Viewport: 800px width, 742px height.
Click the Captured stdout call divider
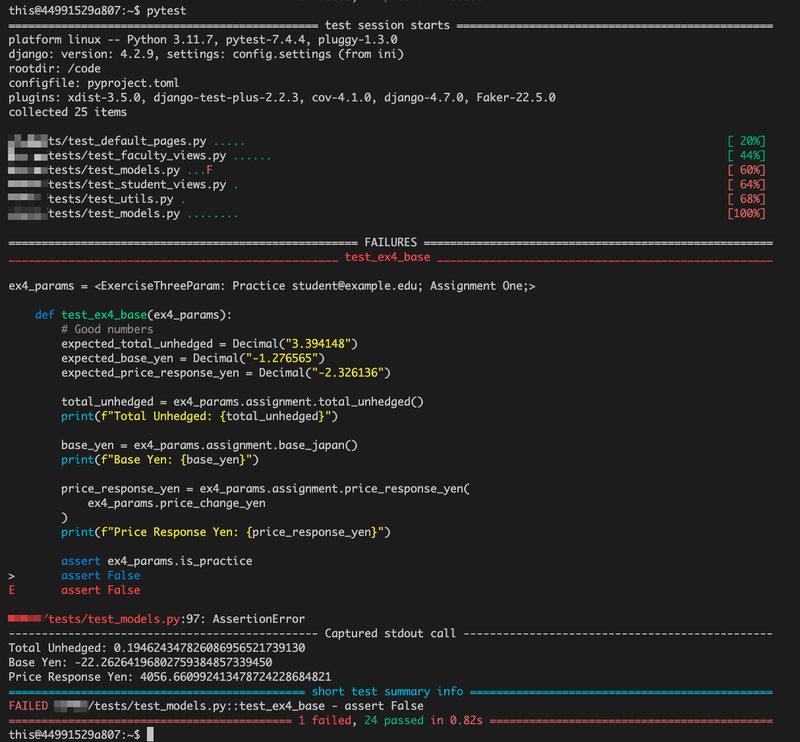point(400,633)
